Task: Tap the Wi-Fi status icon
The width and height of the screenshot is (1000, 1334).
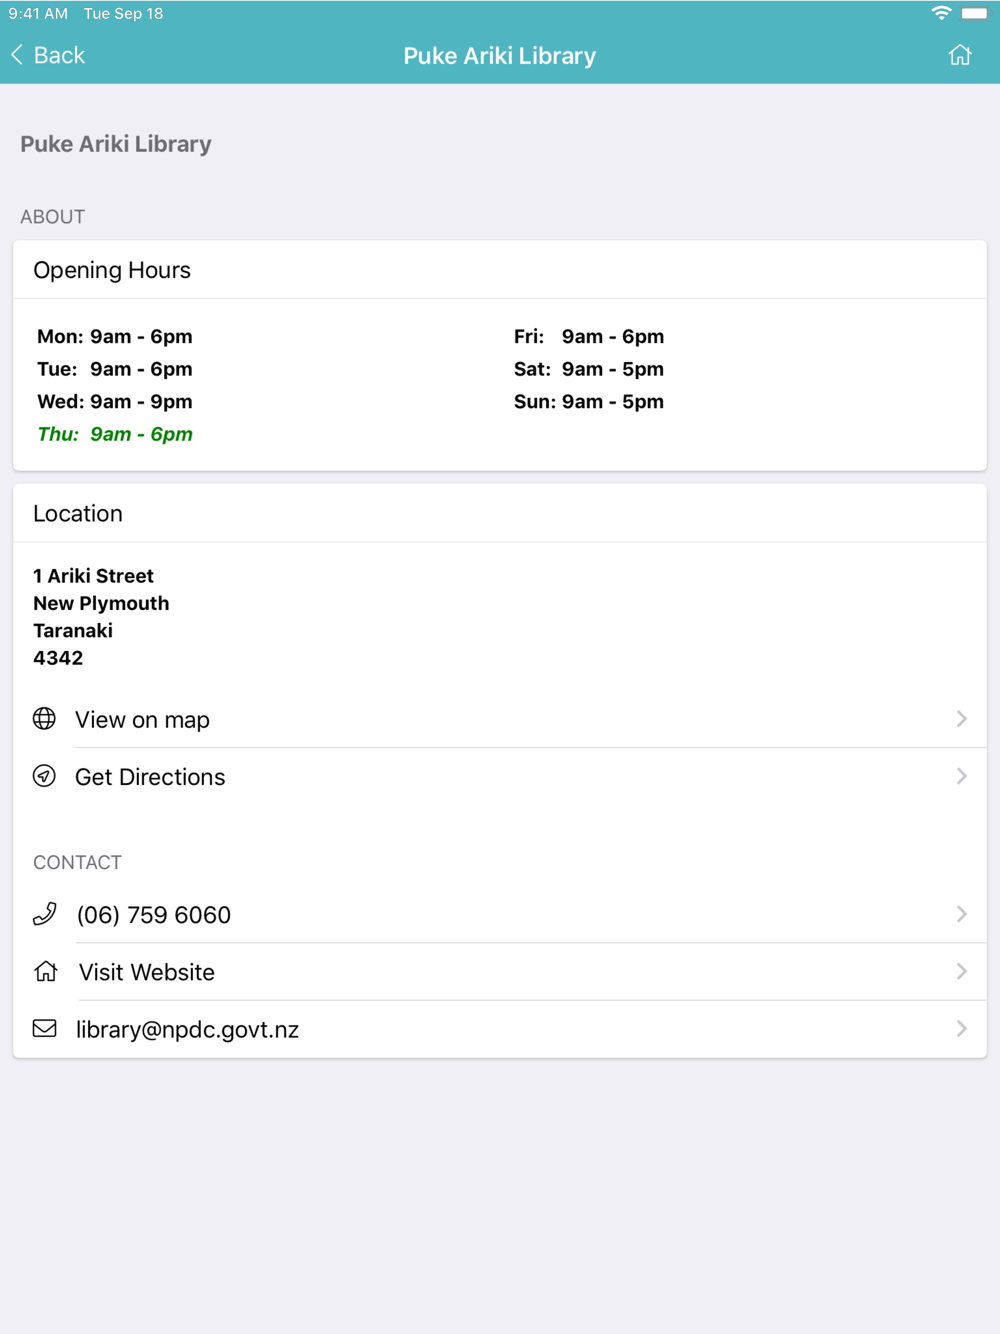Action: coord(941,13)
